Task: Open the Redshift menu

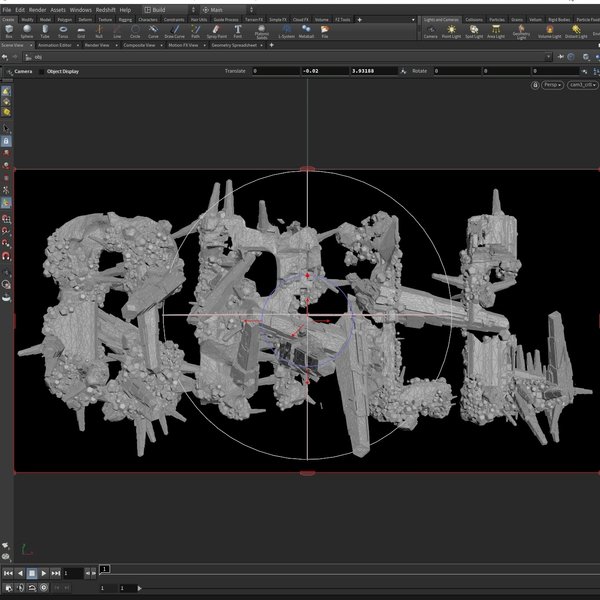Action: tap(106, 10)
